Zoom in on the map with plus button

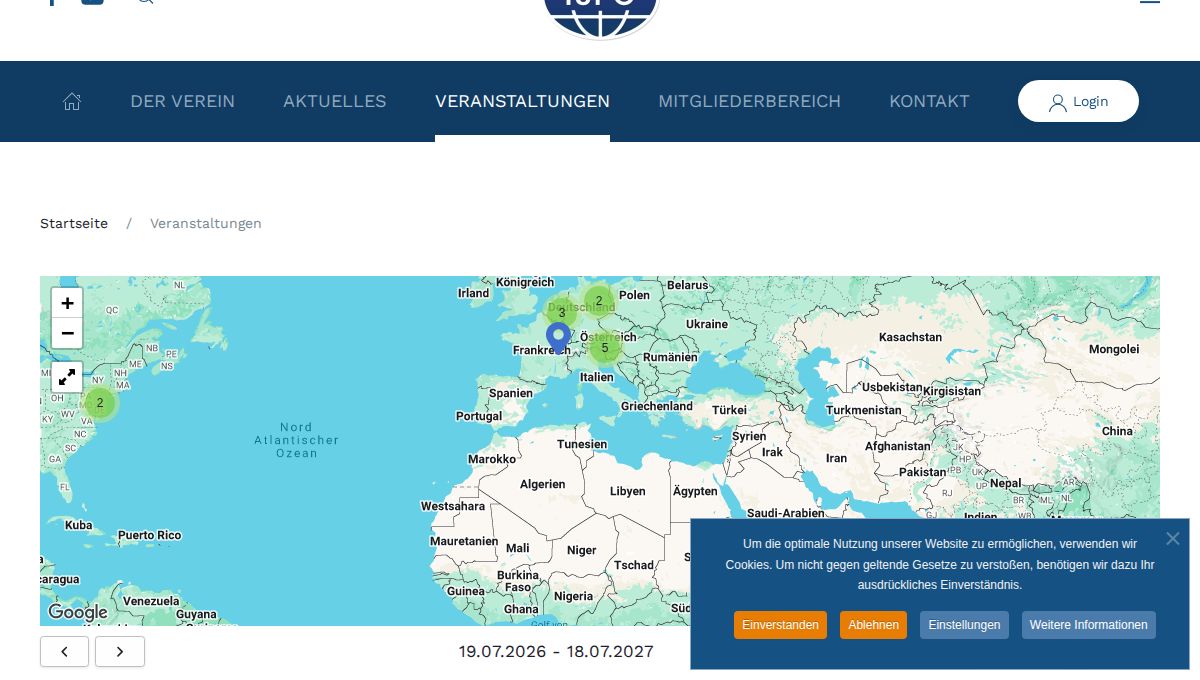pyautogui.click(x=67, y=303)
